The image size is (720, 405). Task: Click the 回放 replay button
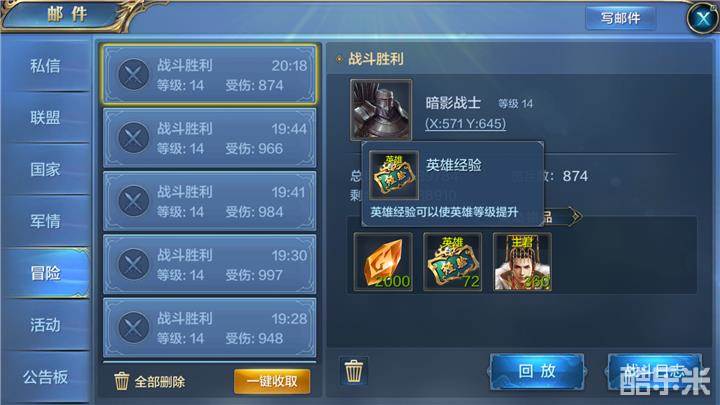point(537,371)
